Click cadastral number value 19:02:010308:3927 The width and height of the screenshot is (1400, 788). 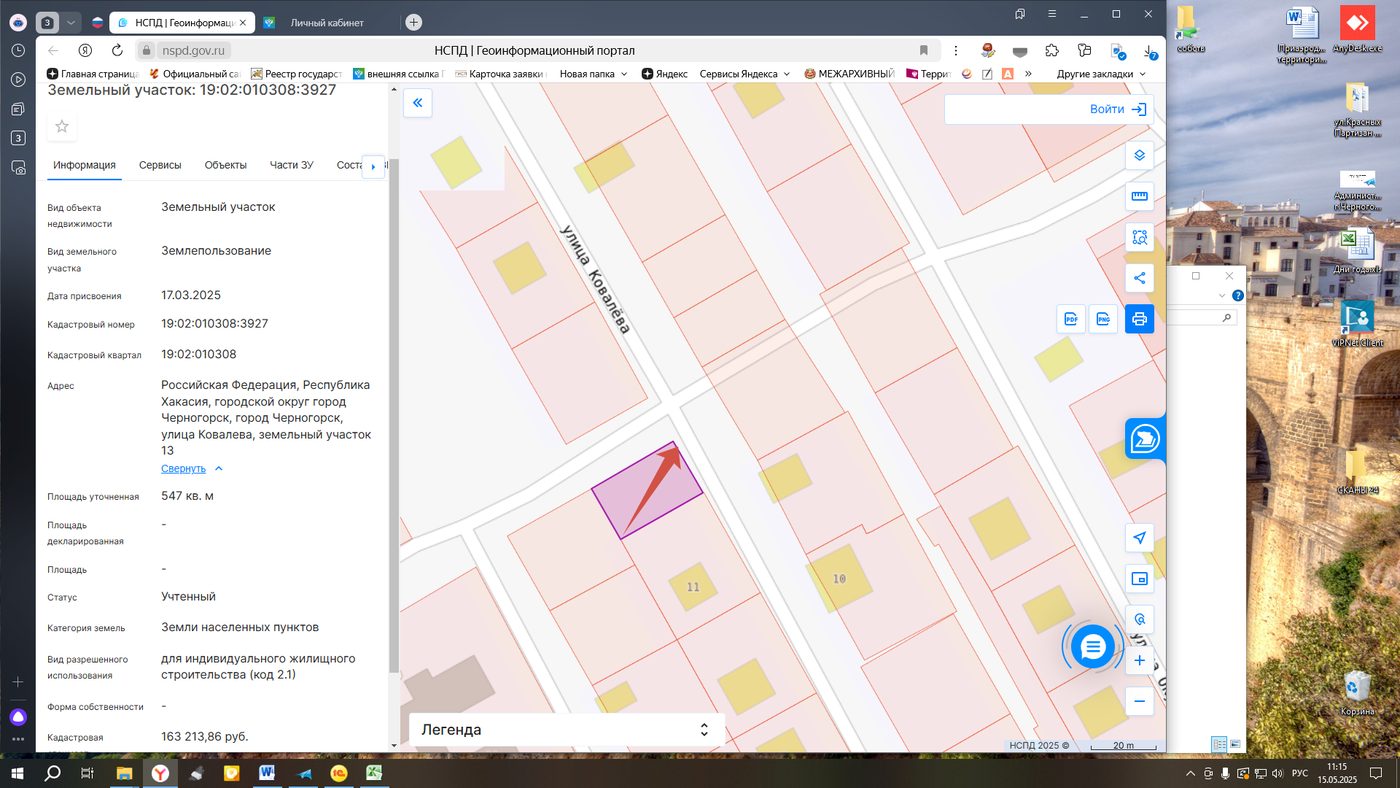[x=215, y=324]
